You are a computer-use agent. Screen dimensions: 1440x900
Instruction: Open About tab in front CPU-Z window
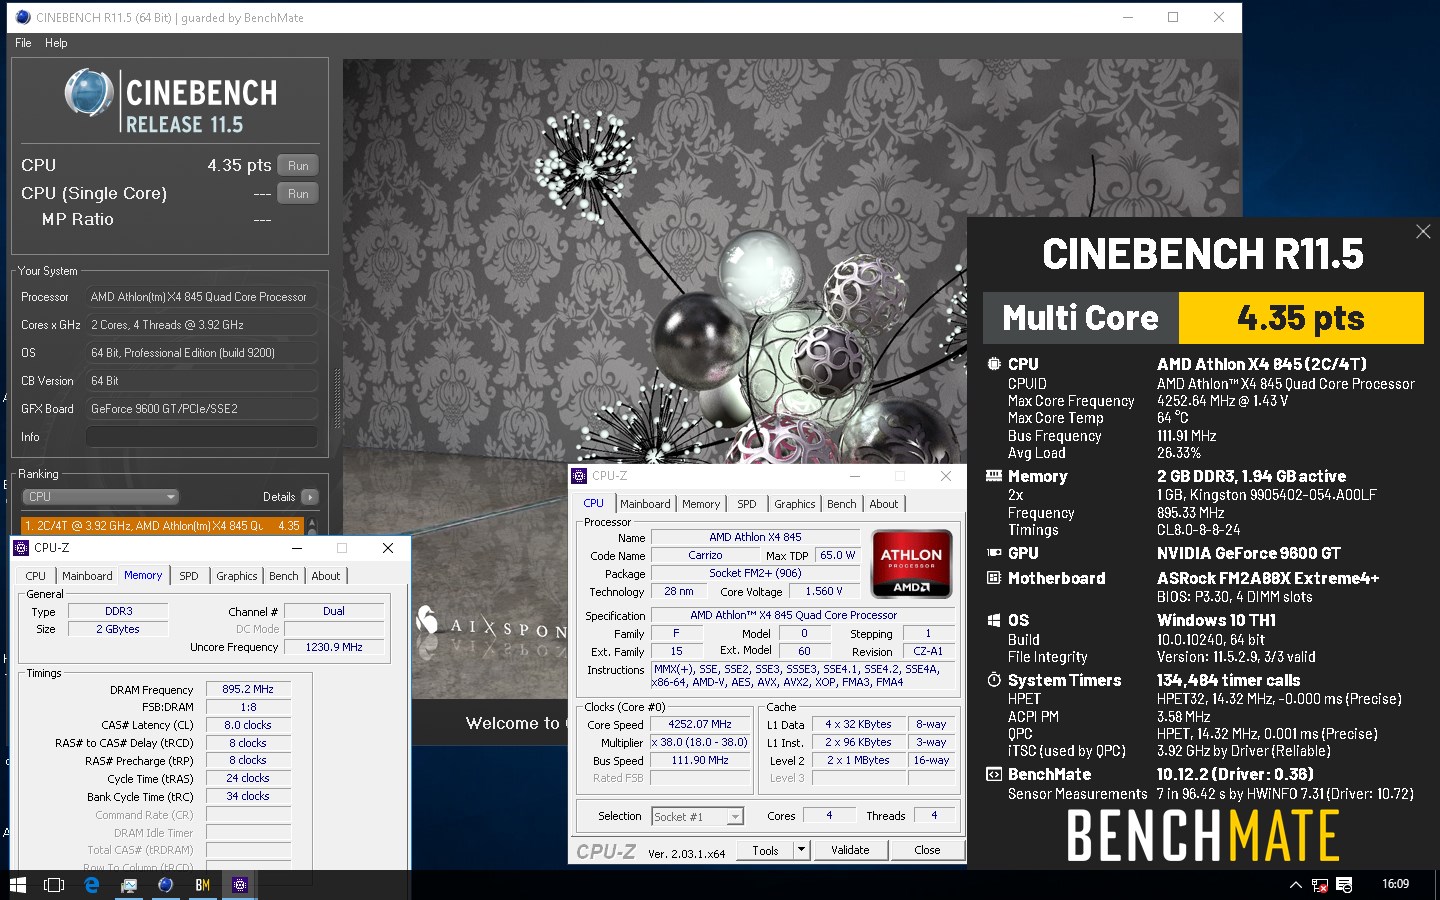pos(884,504)
